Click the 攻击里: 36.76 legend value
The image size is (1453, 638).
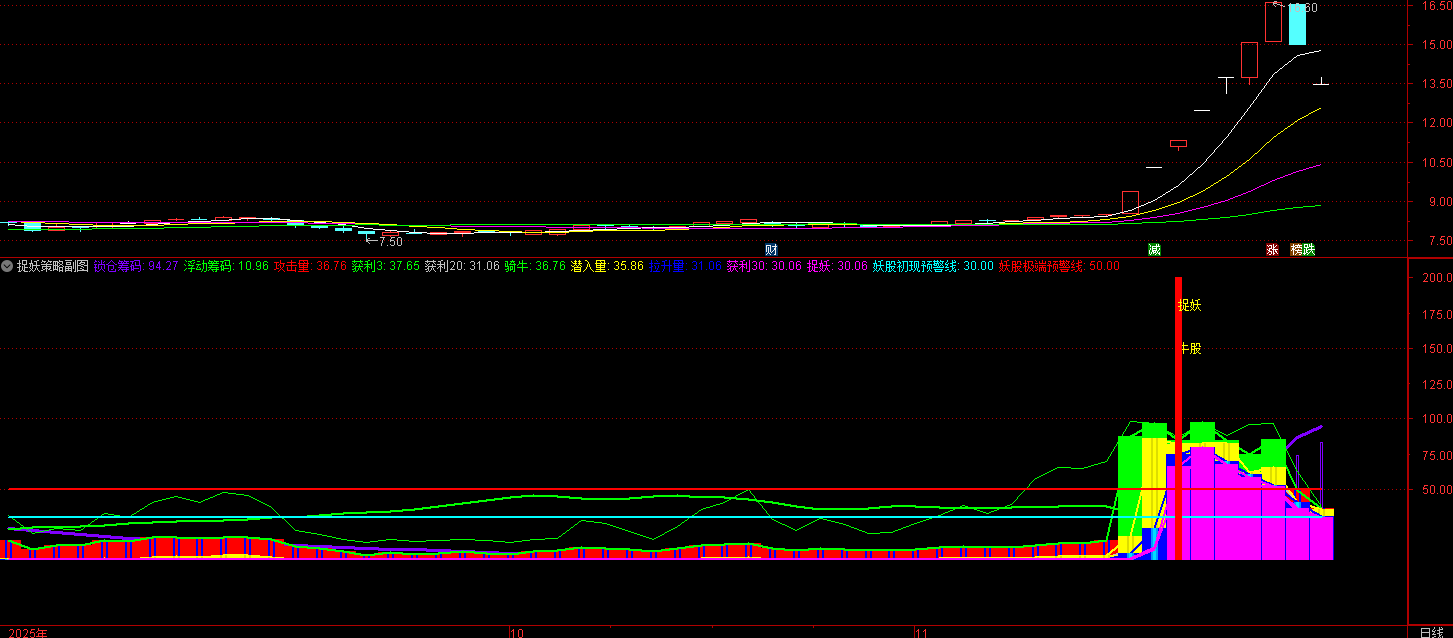point(310,266)
